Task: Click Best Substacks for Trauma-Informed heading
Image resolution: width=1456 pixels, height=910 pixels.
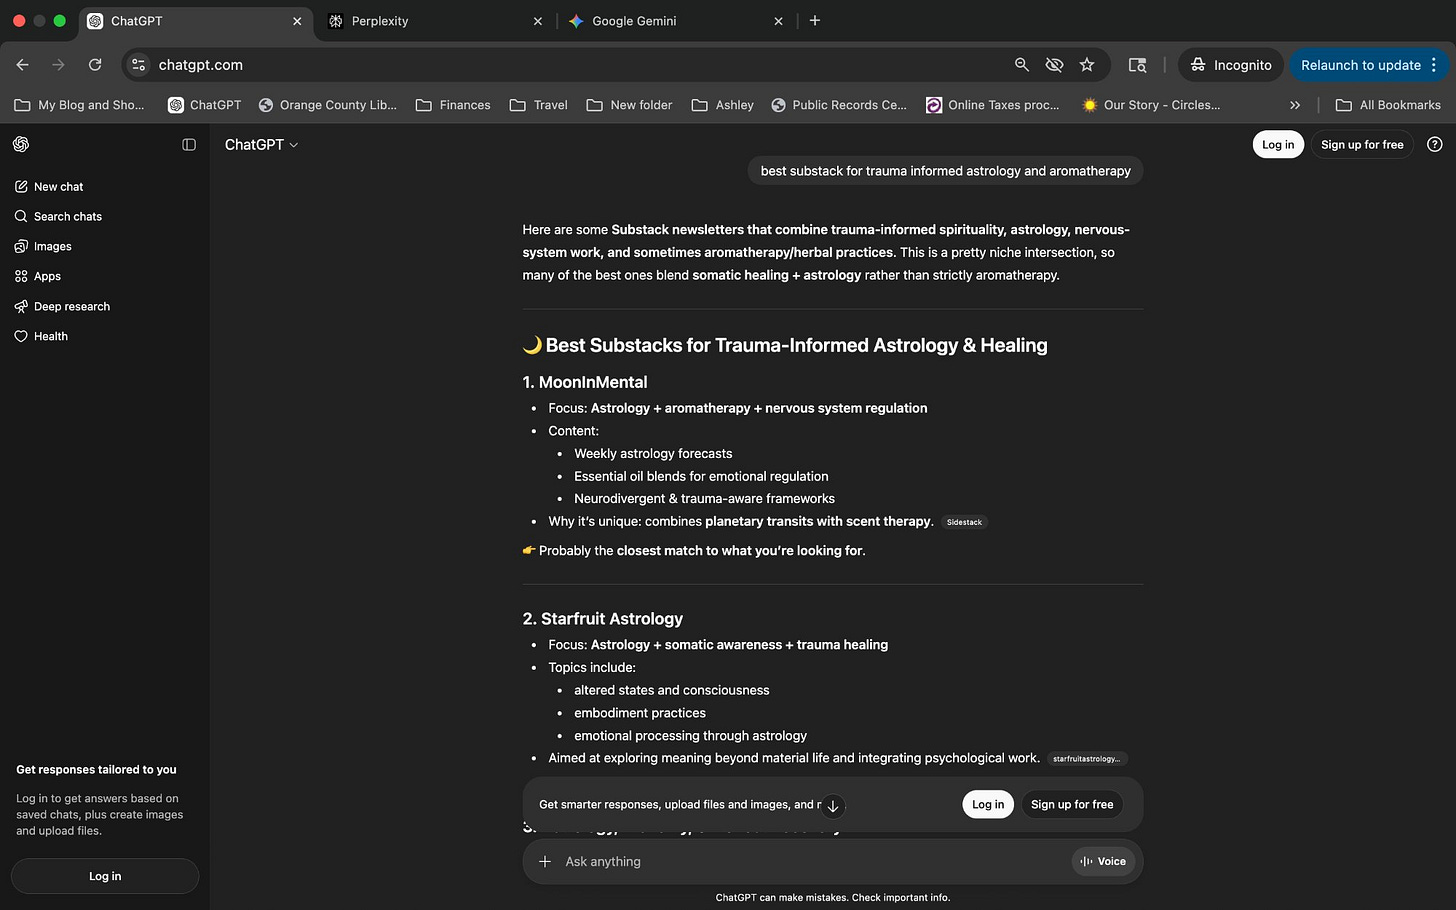Action: 785,346
